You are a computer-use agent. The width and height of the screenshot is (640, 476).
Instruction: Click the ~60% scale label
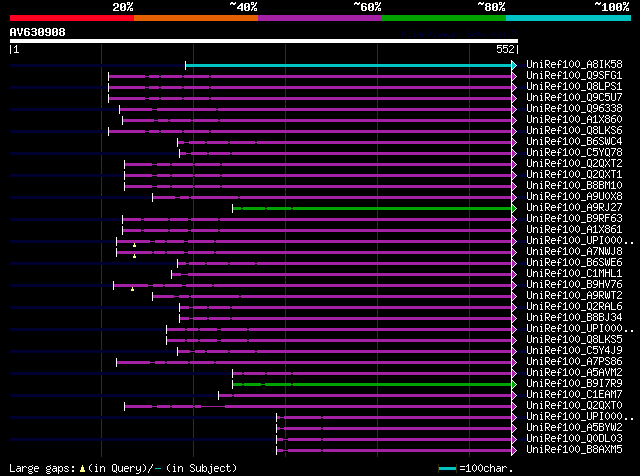[x=367, y=7]
